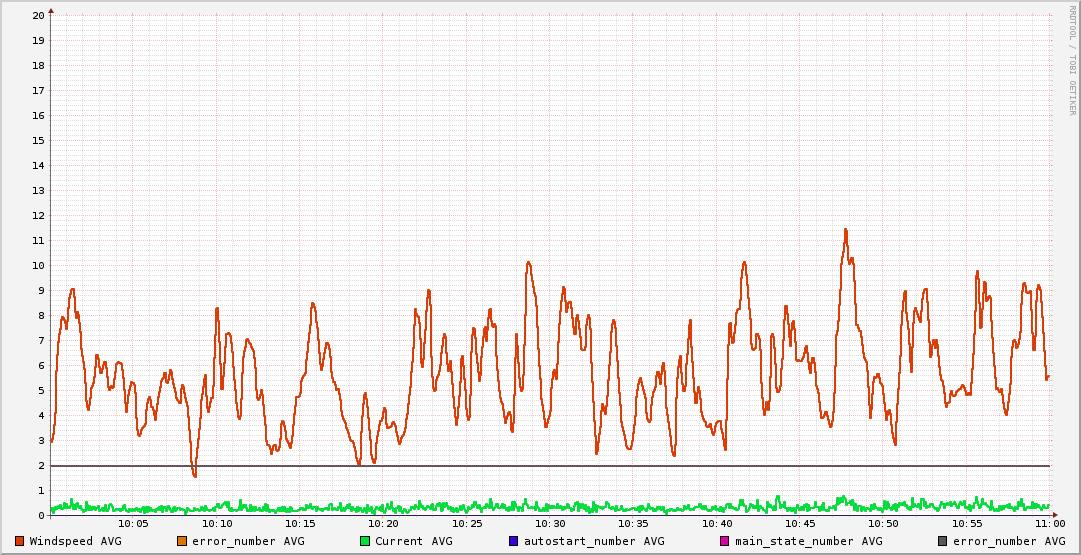Select the Current AVG legend label
1081x555 pixels.
click(x=413, y=541)
